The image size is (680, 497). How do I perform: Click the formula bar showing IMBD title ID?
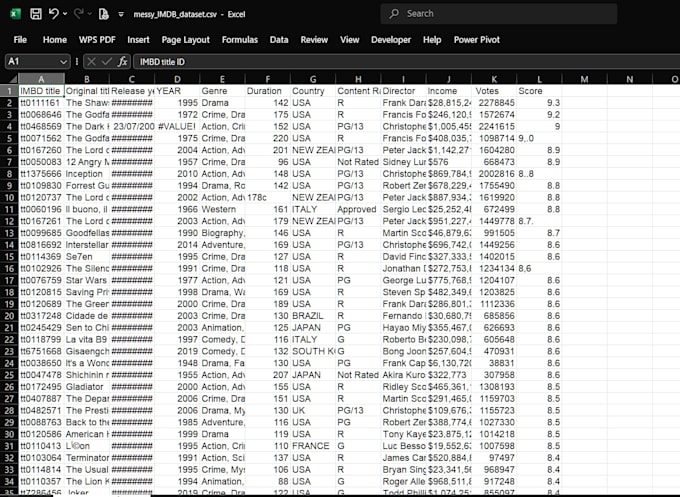(407, 62)
